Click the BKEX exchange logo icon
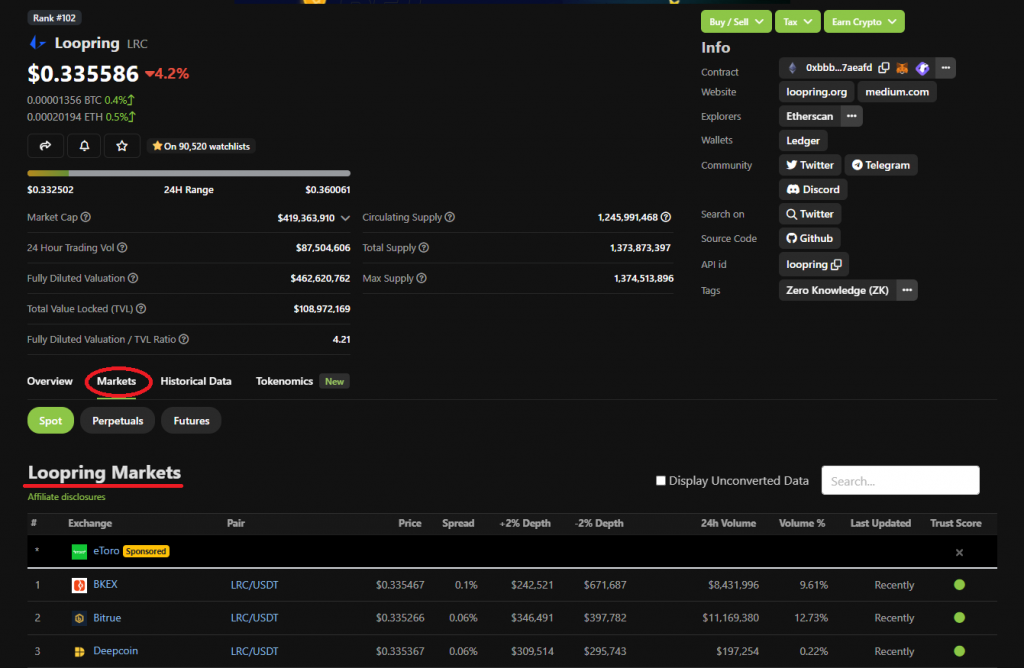The height and width of the screenshot is (668, 1024). click(79, 585)
